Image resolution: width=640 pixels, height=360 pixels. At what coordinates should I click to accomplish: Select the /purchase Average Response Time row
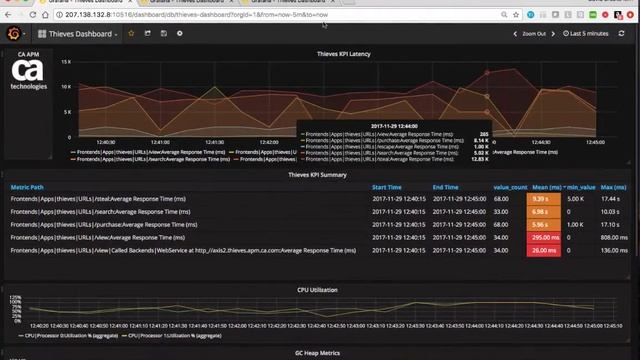click(318, 224)
